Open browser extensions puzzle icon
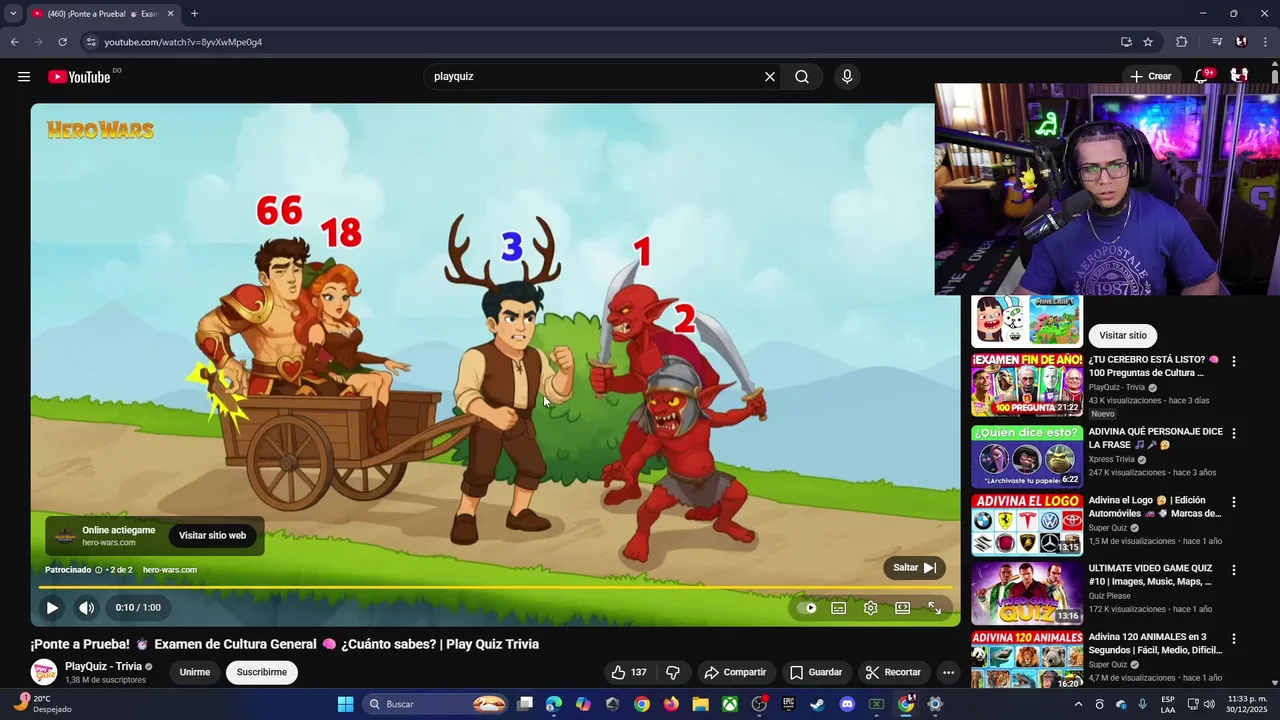The height and width of the screenshot is (720, 1280). 1182,42
